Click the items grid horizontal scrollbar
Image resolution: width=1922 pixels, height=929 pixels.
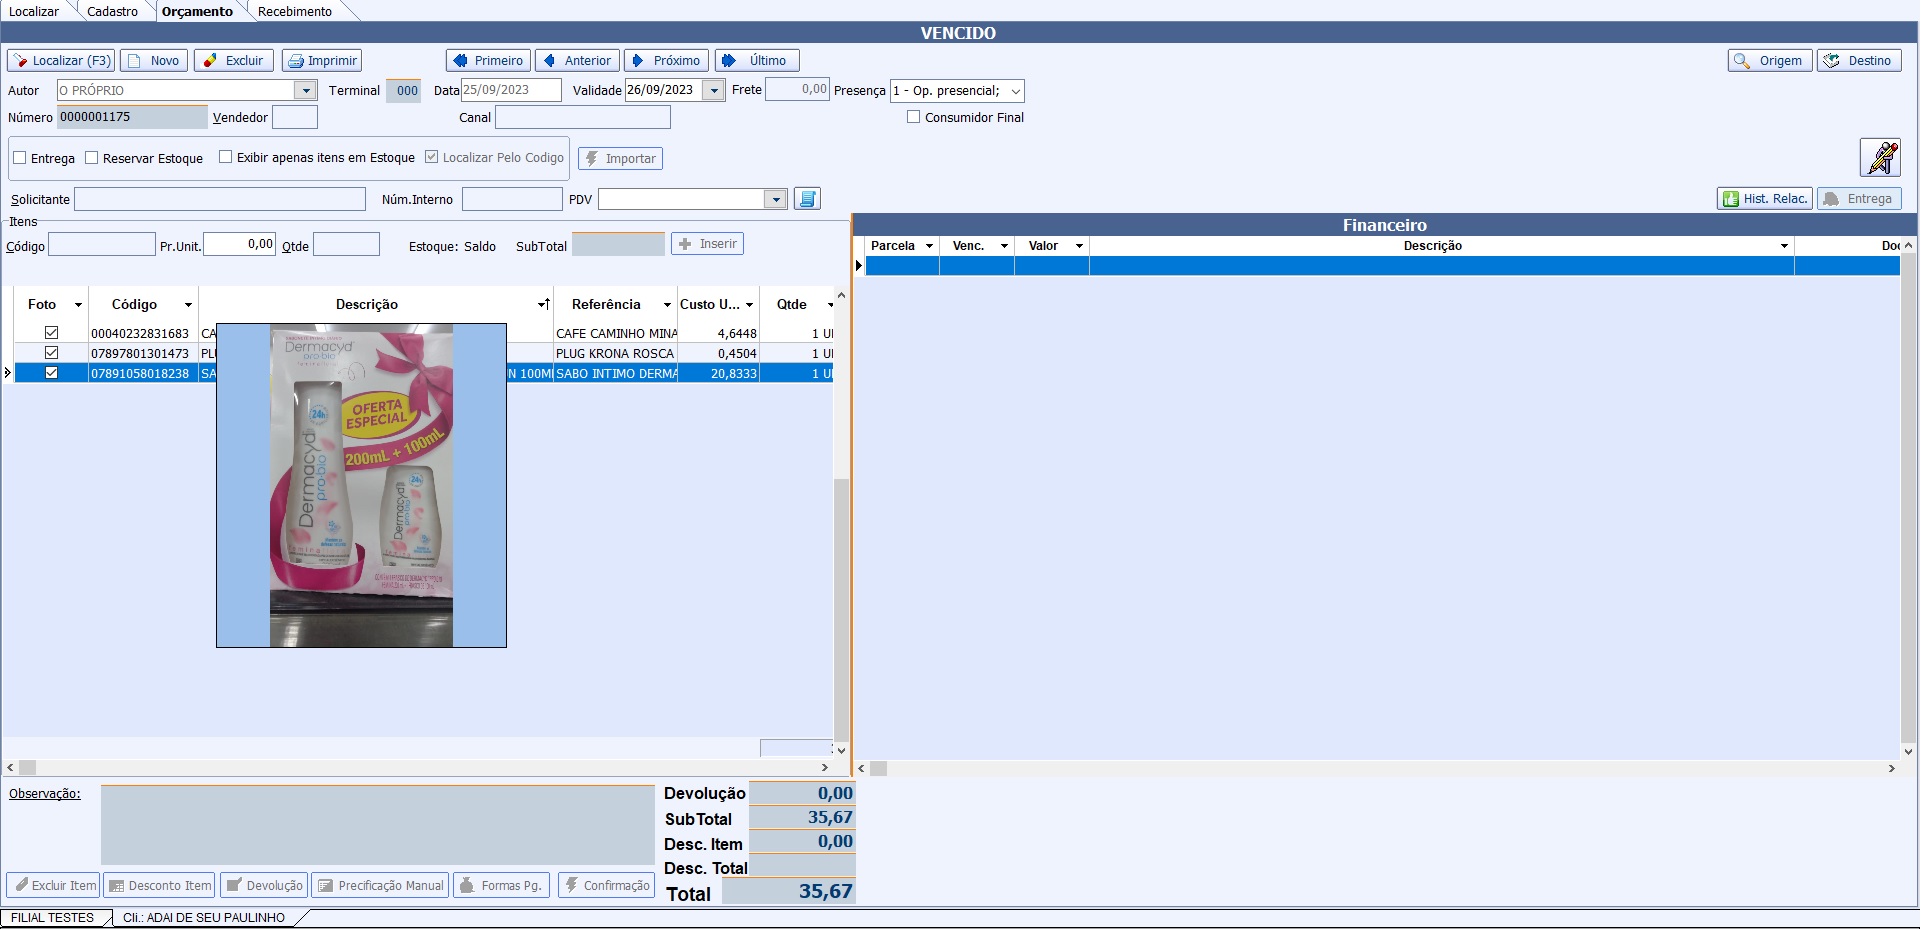pos(417,768)
